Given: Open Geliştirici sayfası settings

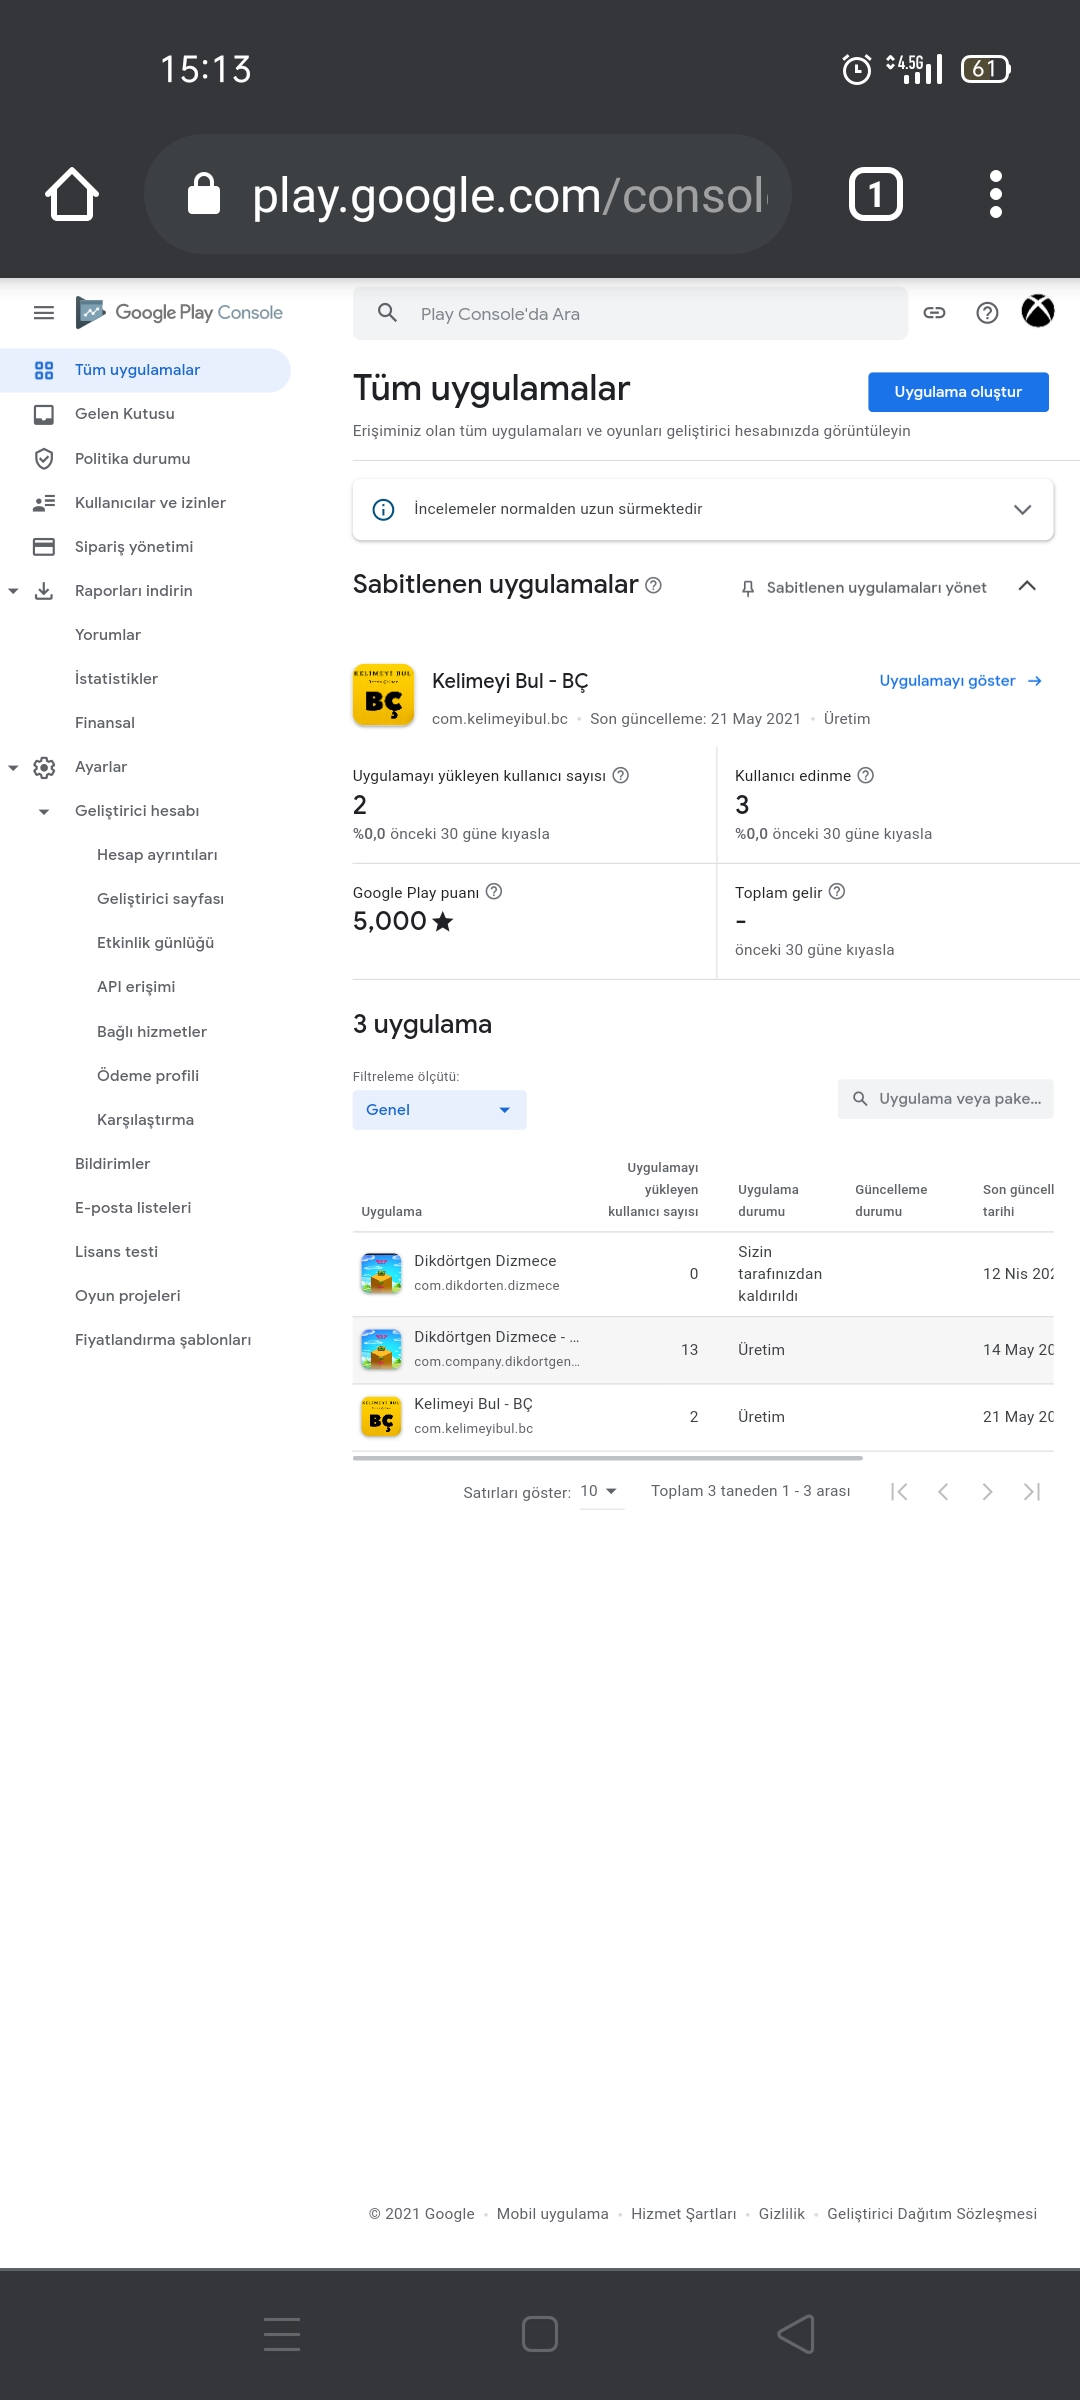Looking at the screenshot, I should 160,899.
